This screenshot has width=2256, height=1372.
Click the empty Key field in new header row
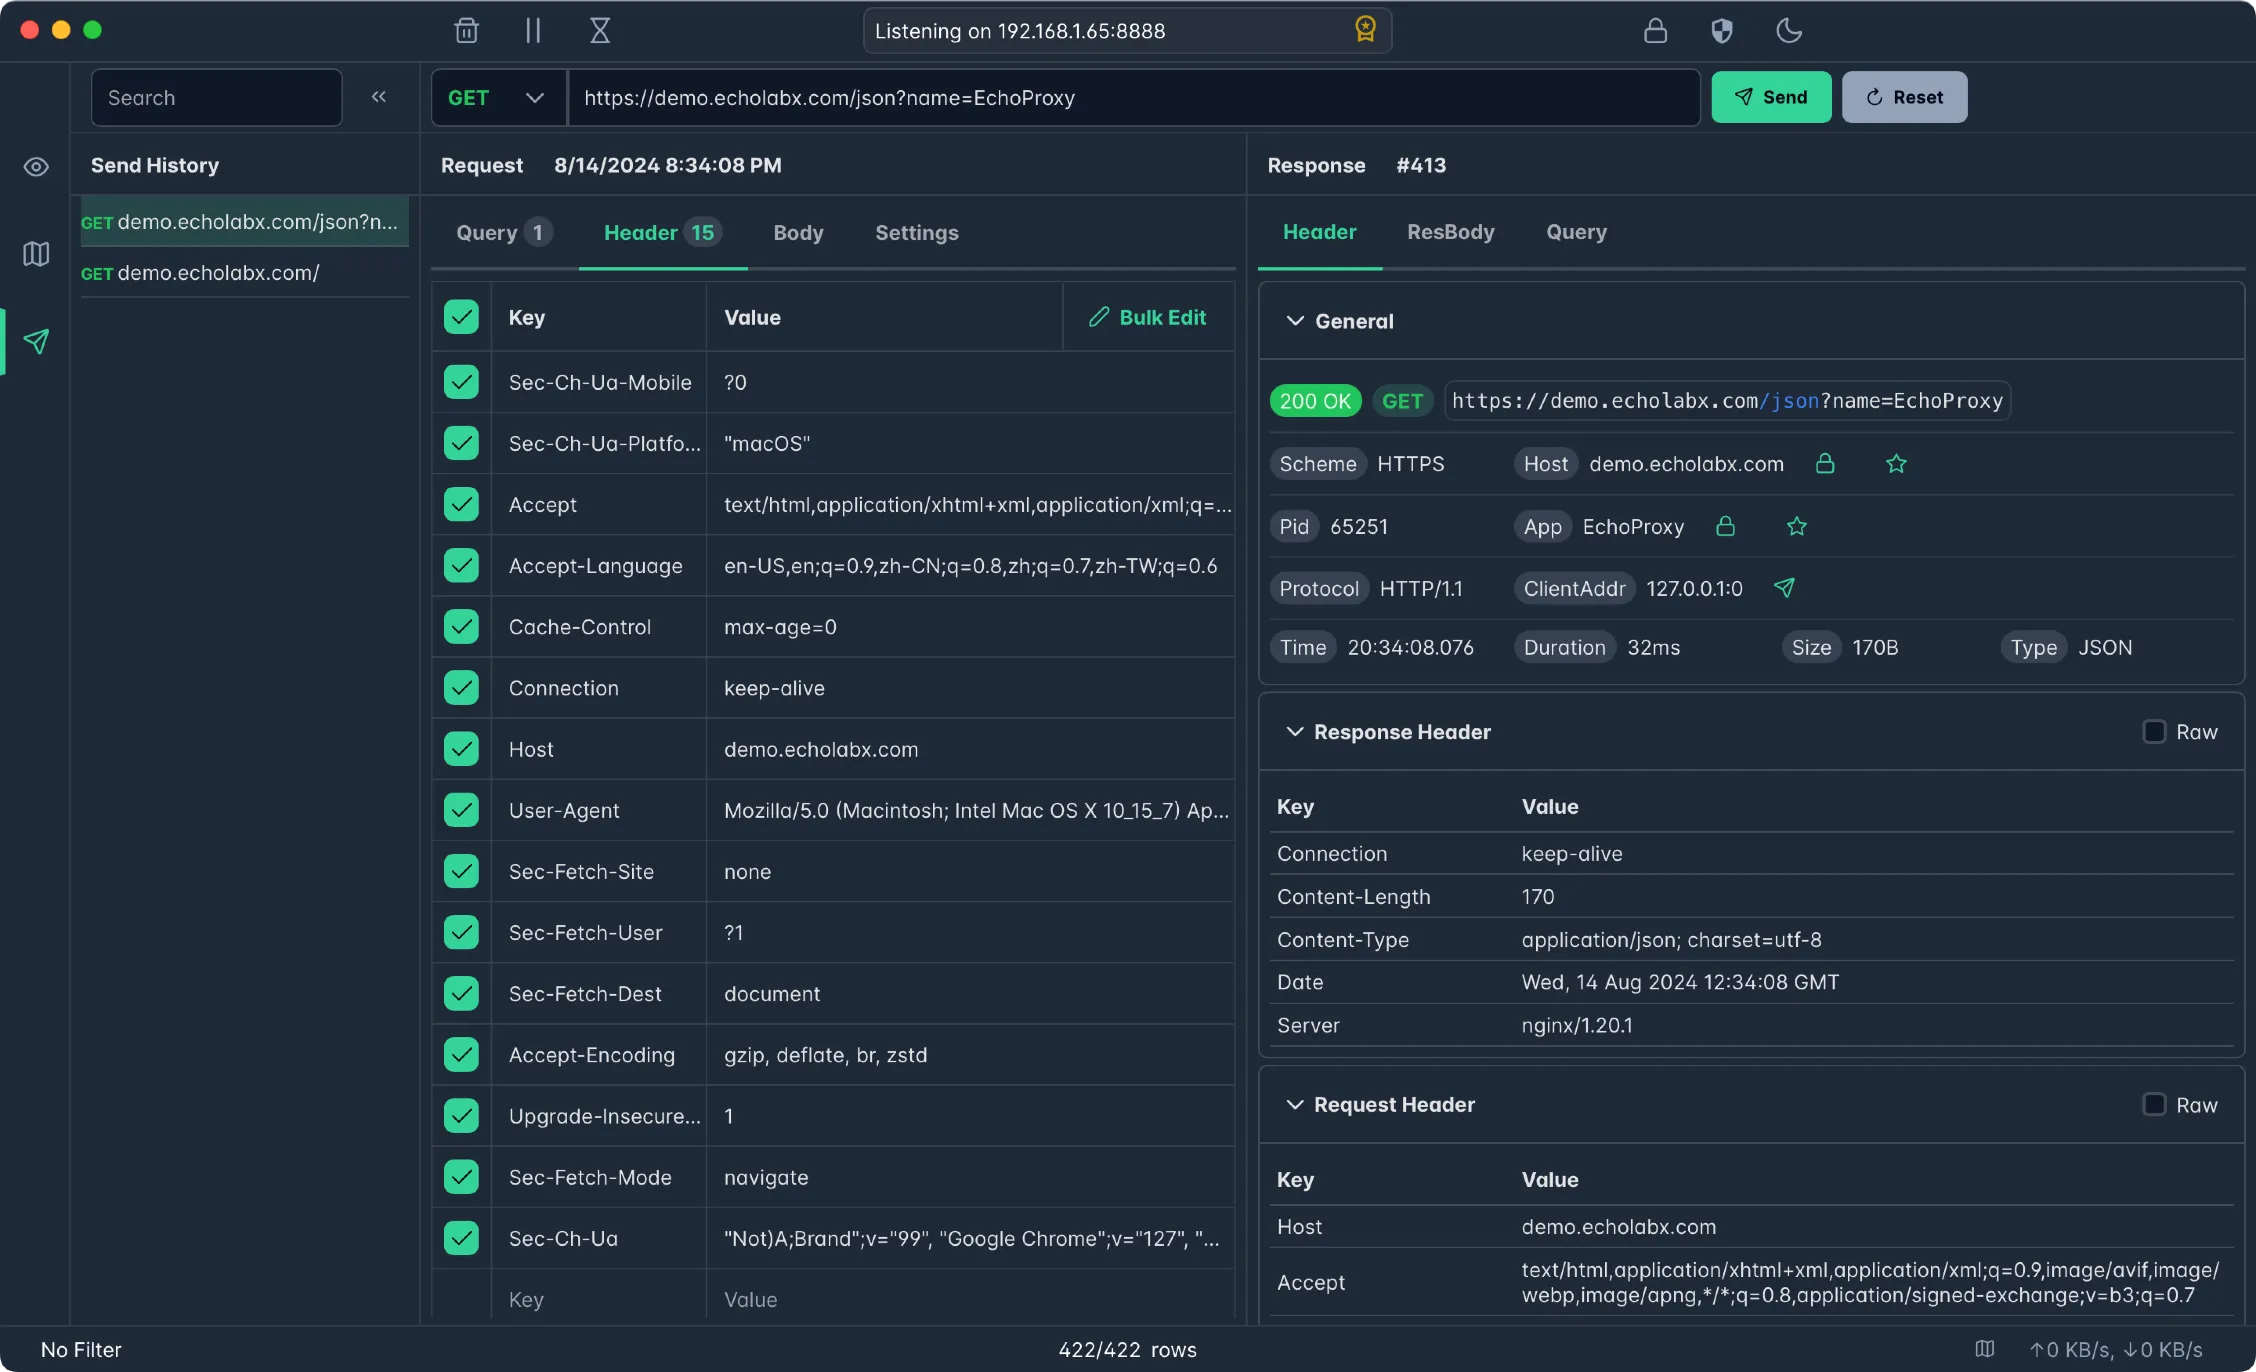coord(598,1299)
